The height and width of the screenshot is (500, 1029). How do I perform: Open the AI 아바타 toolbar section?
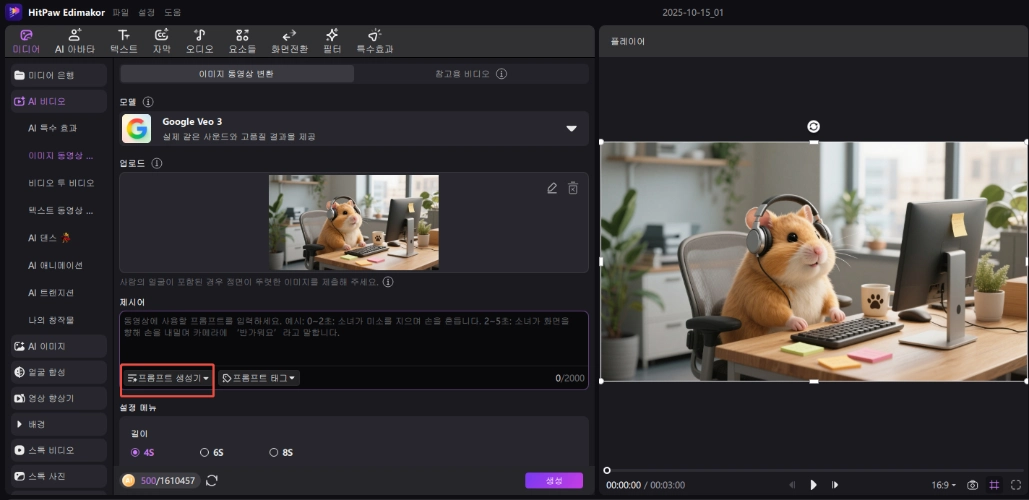(75, 40)
